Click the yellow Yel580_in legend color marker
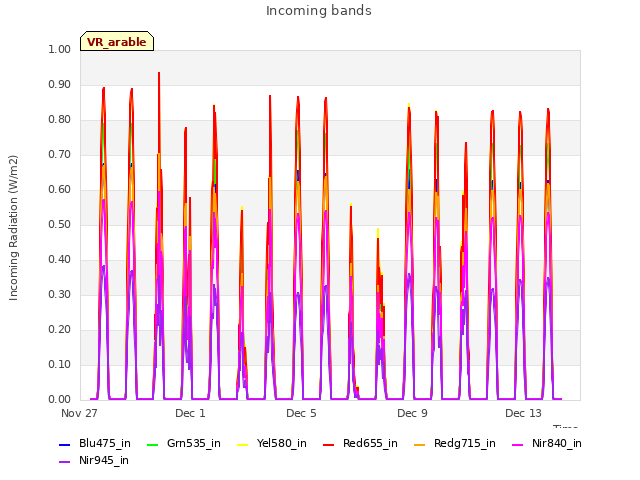 (242, 444)
